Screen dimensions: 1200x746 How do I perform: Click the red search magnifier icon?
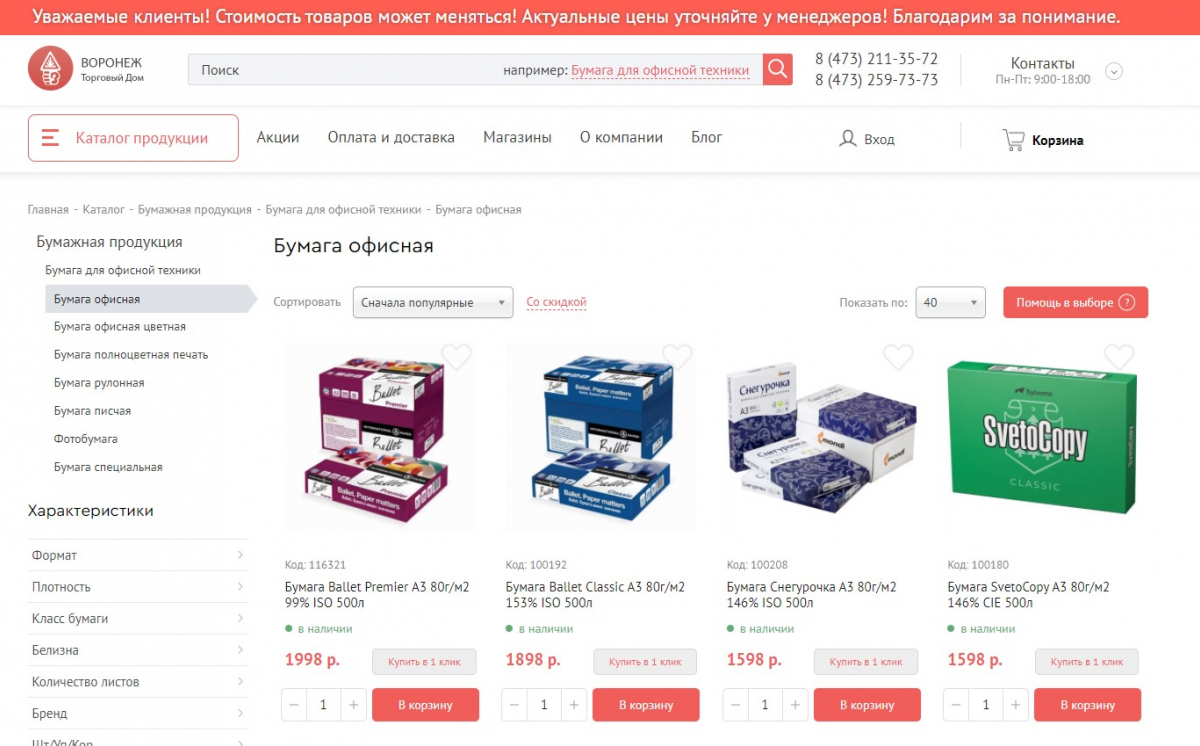[778, 70]
